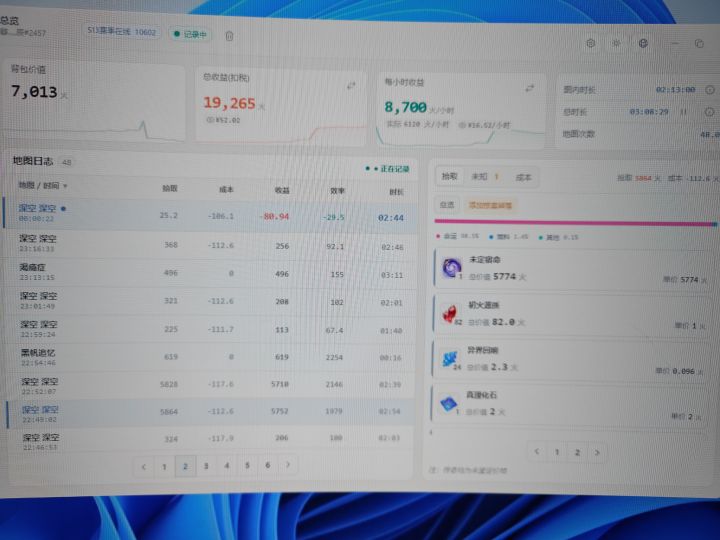
Task: Open map log page 4
Action: coord(227,466)
